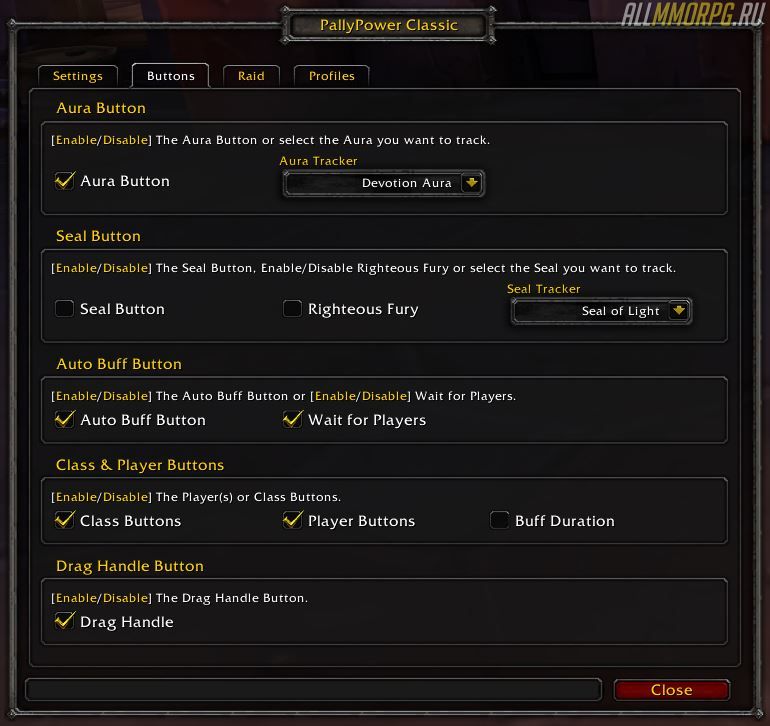770x726 pixels.
Task: Enable the Seal Button checkbox
Action: [64, 309]
